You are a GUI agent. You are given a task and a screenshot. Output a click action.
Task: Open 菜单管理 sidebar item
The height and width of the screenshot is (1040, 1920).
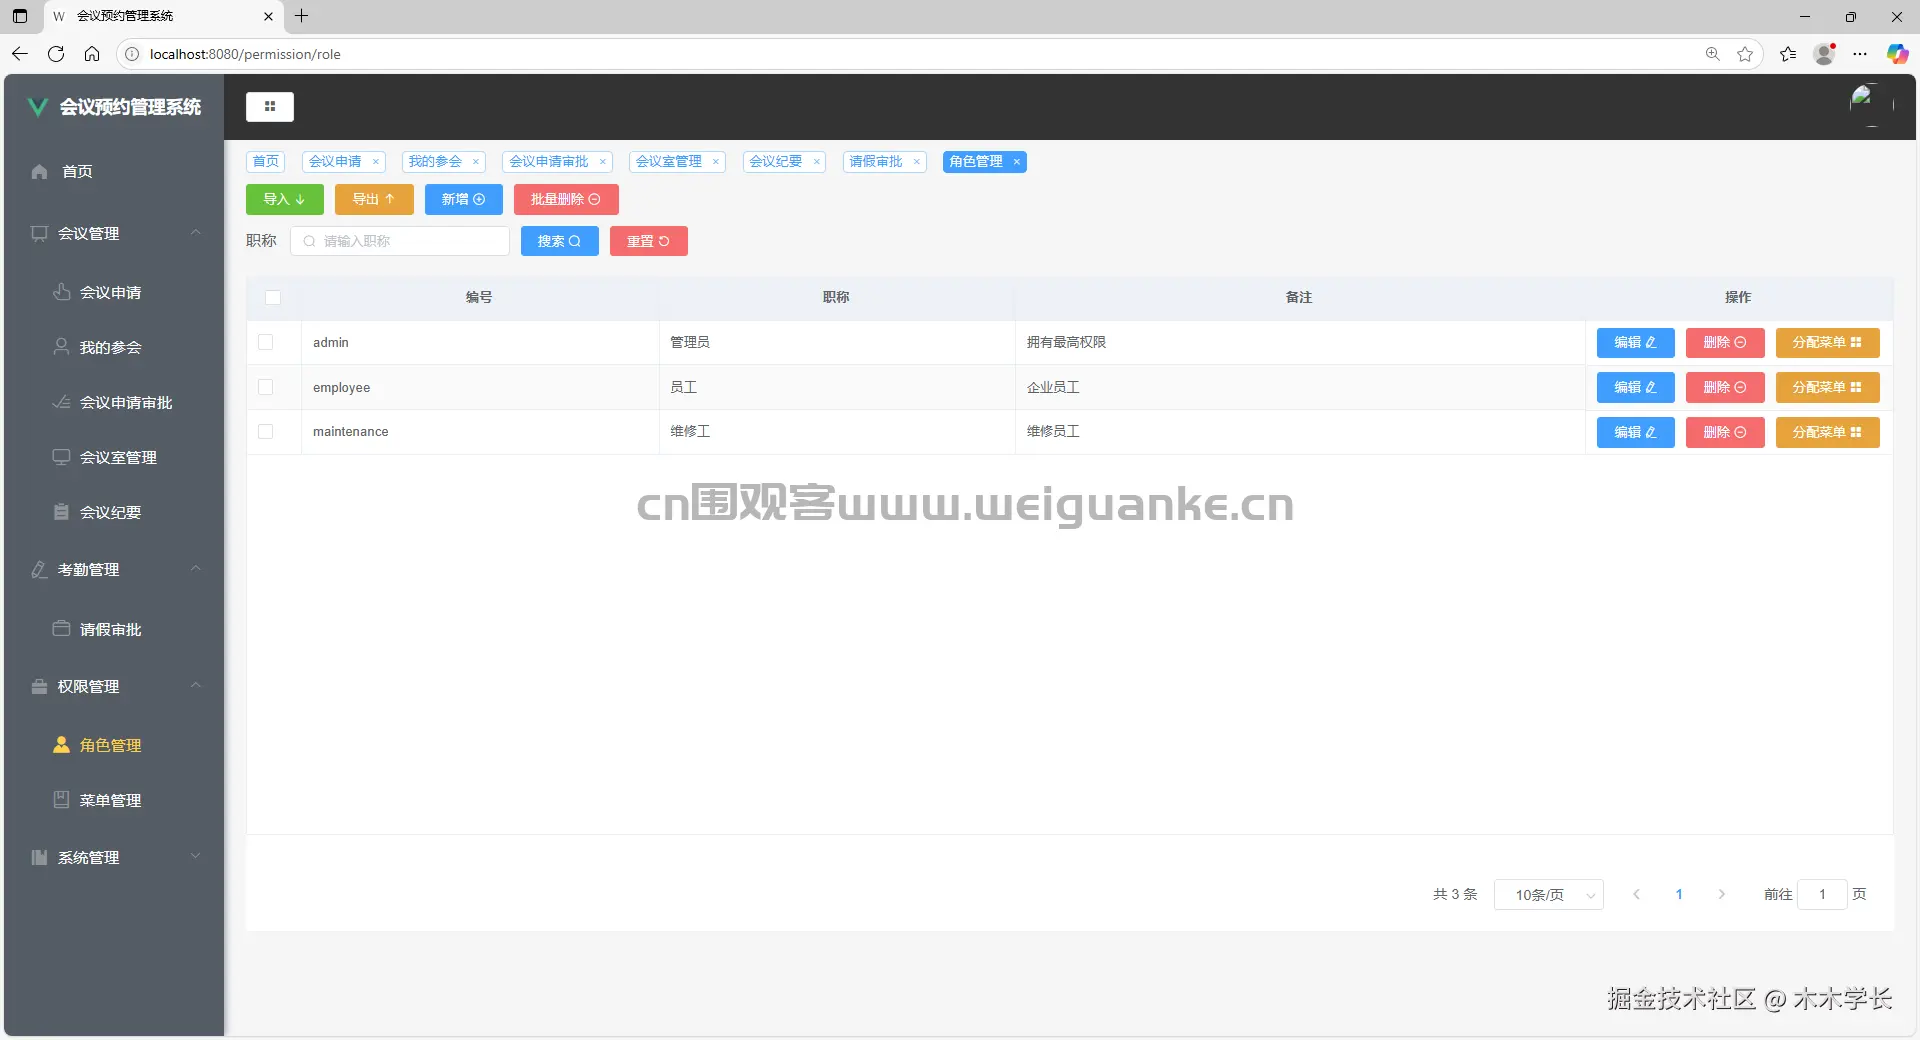[x=114, y=800]
